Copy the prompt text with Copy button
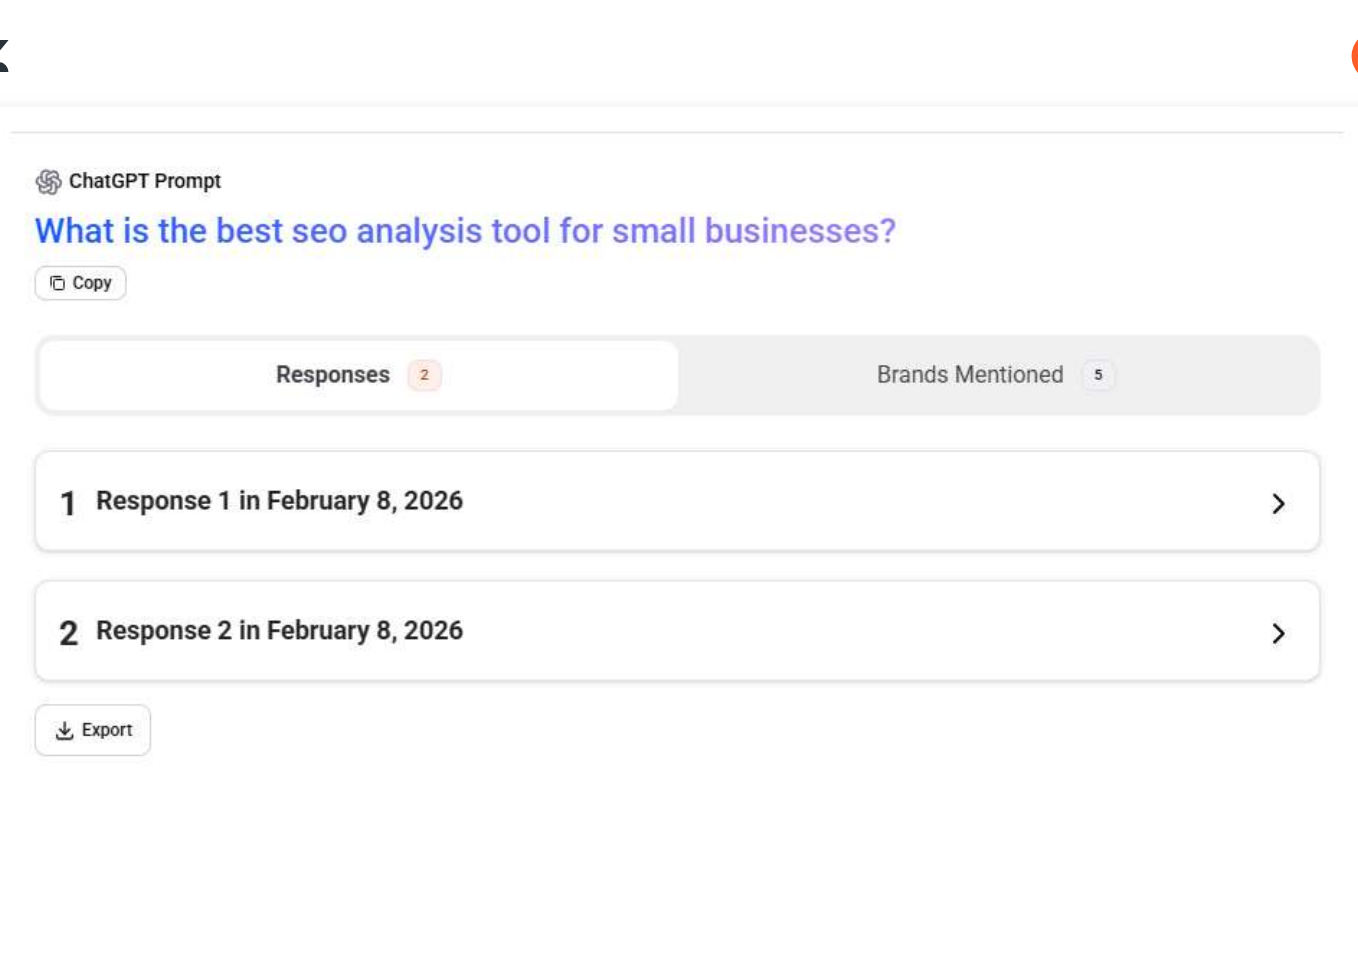 click(x=81, y=283)
